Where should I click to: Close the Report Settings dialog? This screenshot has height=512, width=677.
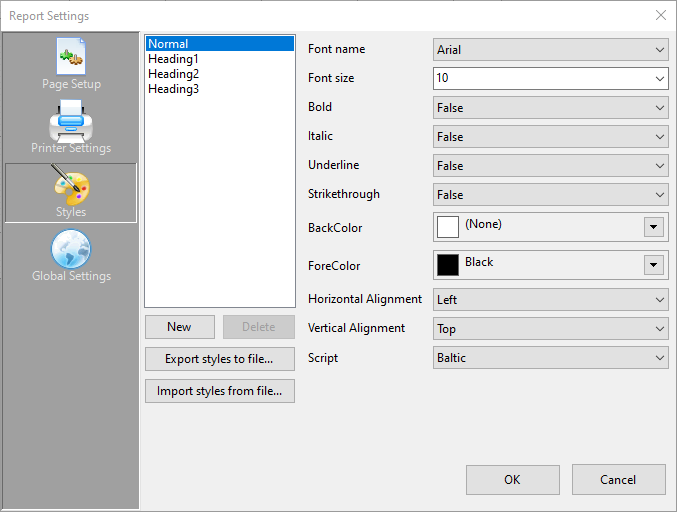(x=661, y=16)
